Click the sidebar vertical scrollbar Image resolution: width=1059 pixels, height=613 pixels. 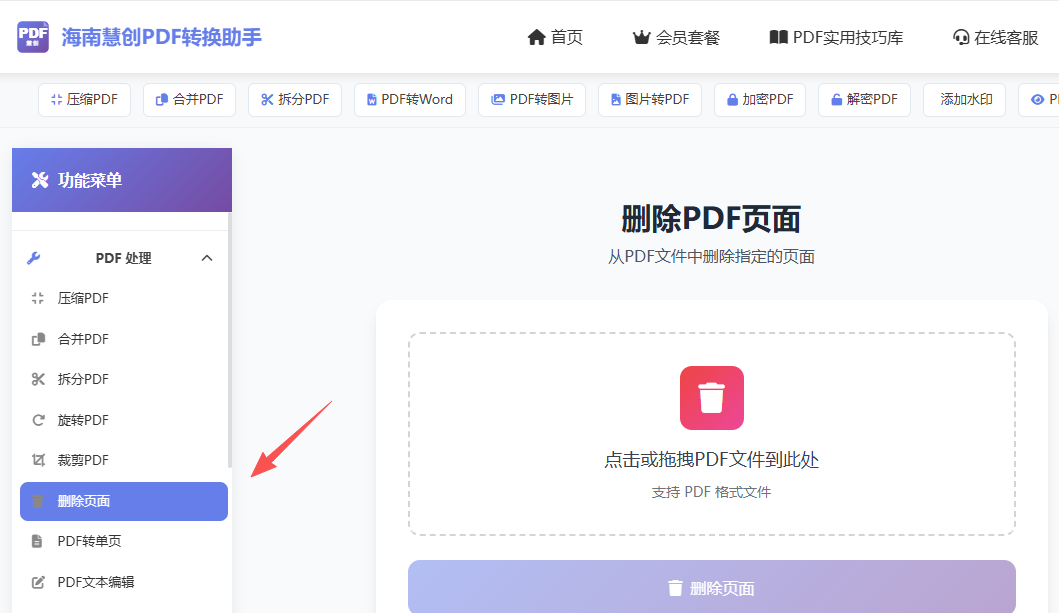pos(230,340)
